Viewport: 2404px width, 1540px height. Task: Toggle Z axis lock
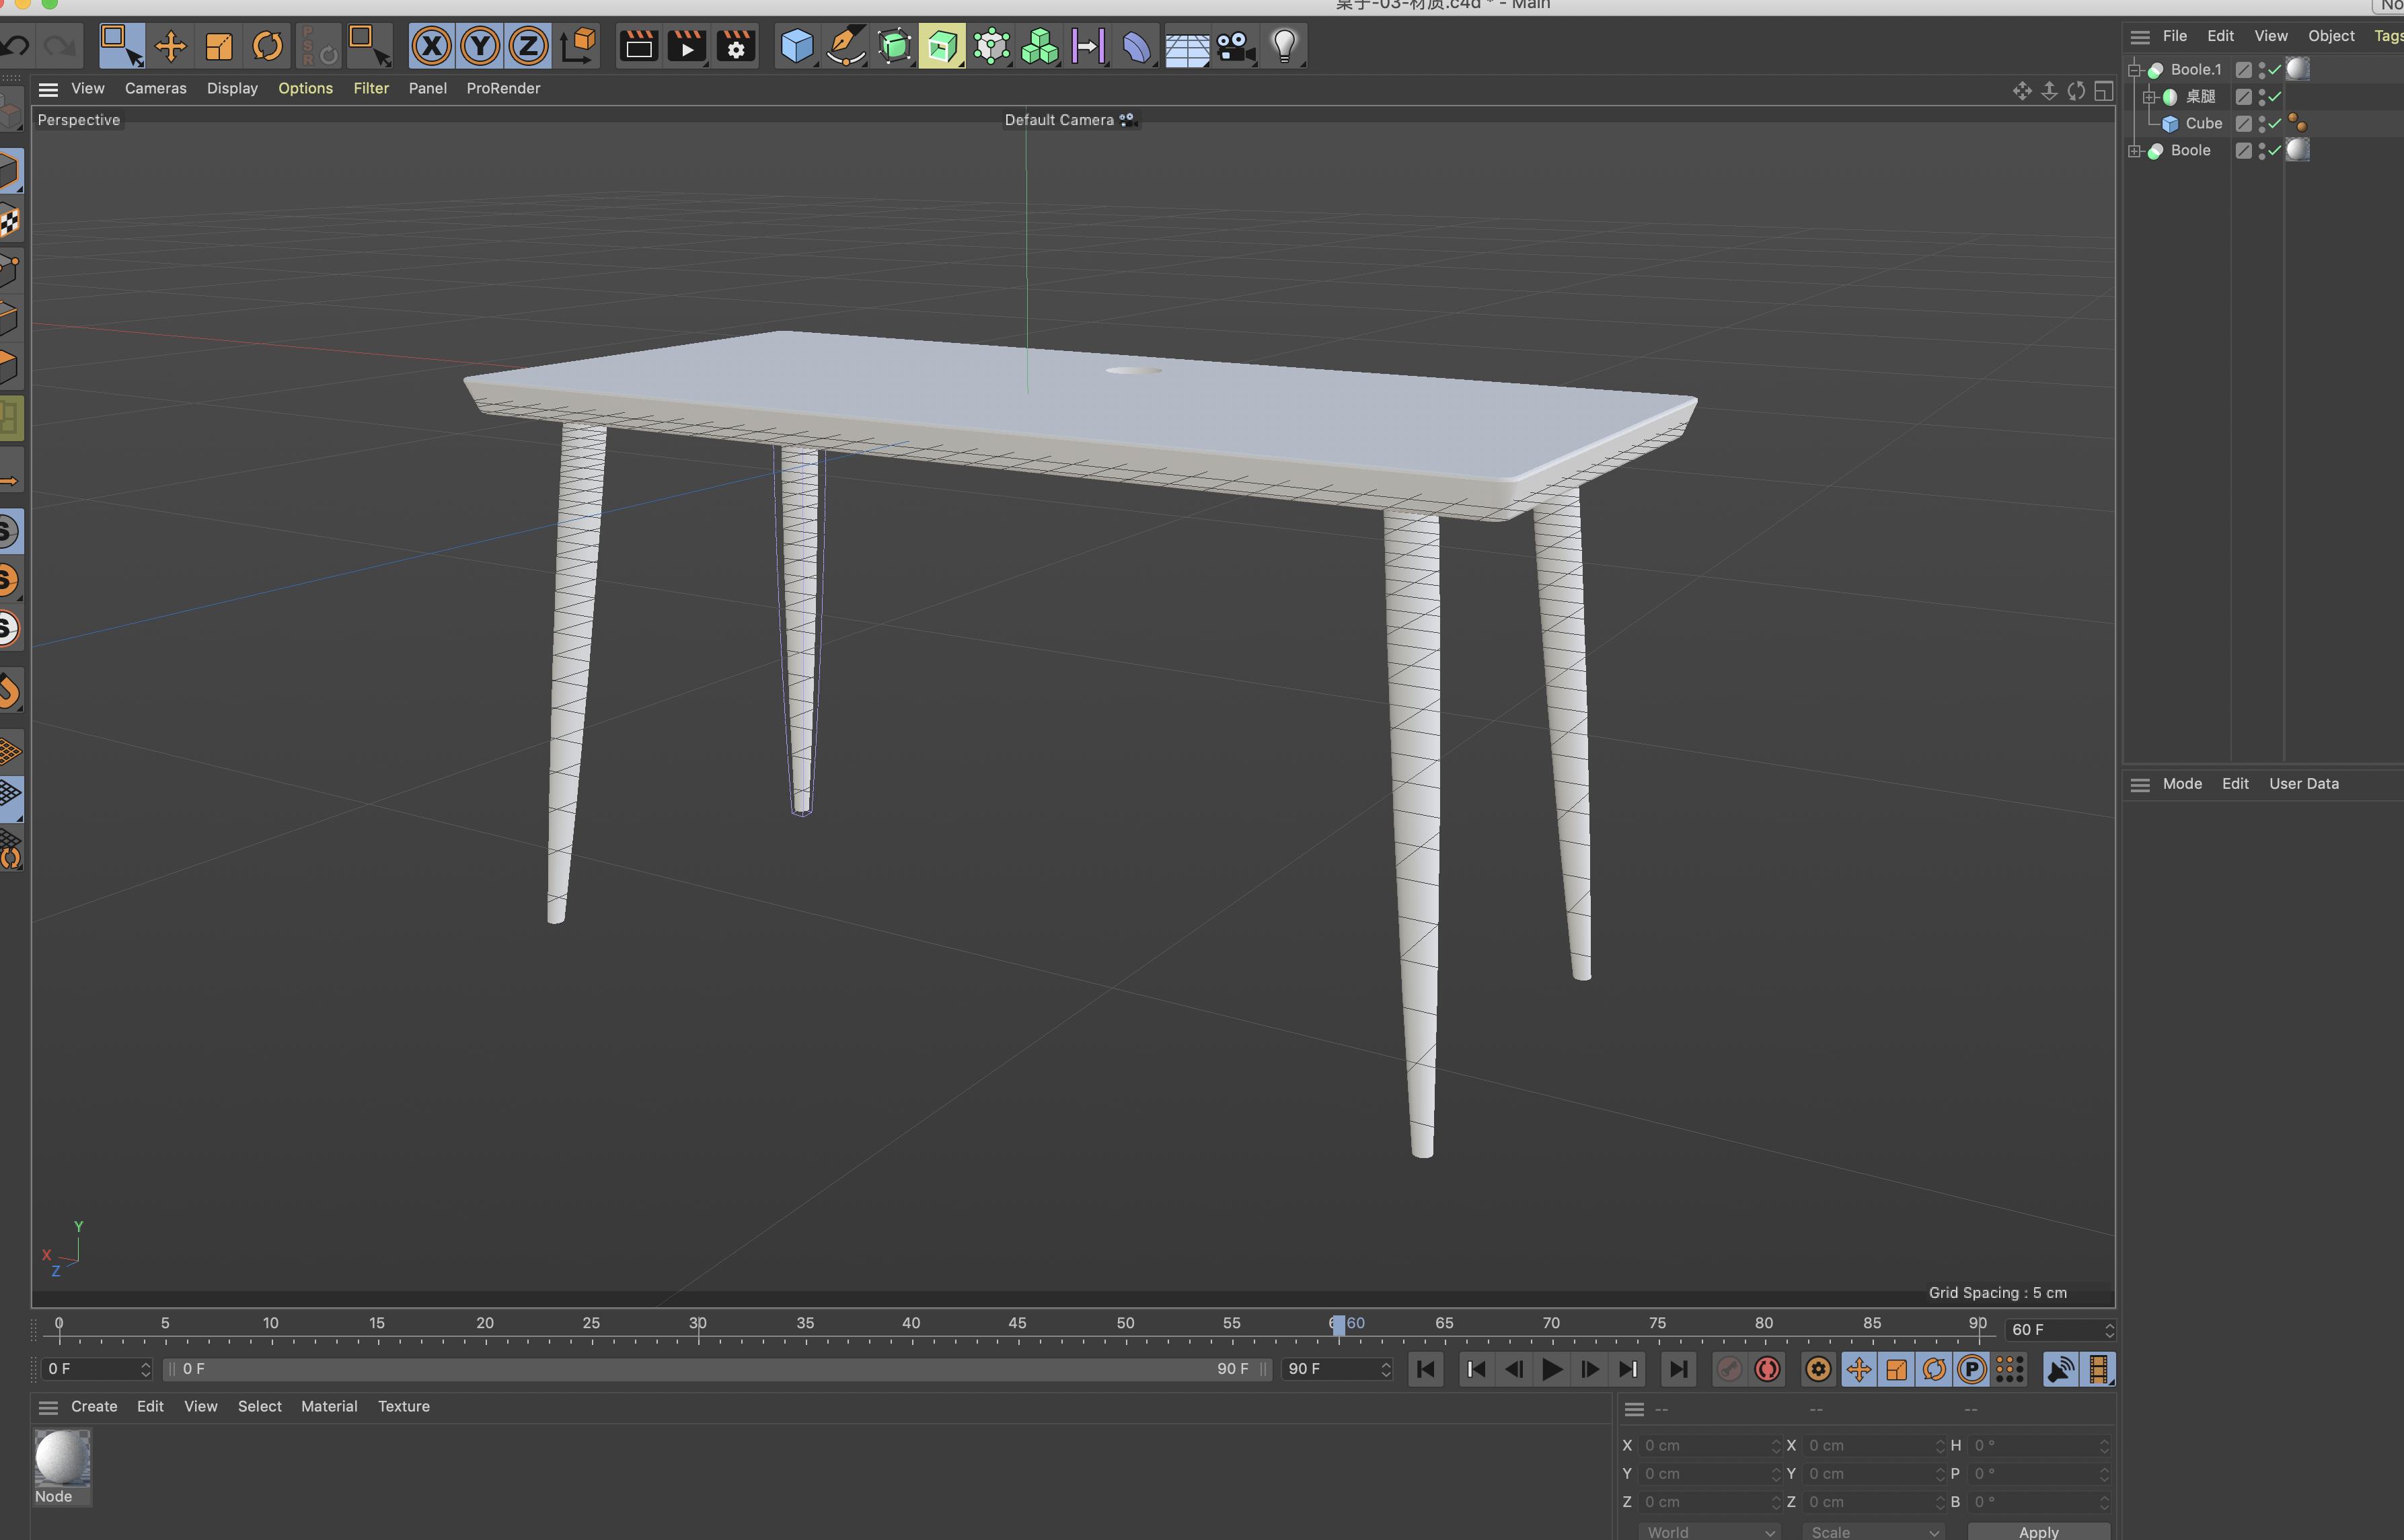tap(528, 46)
